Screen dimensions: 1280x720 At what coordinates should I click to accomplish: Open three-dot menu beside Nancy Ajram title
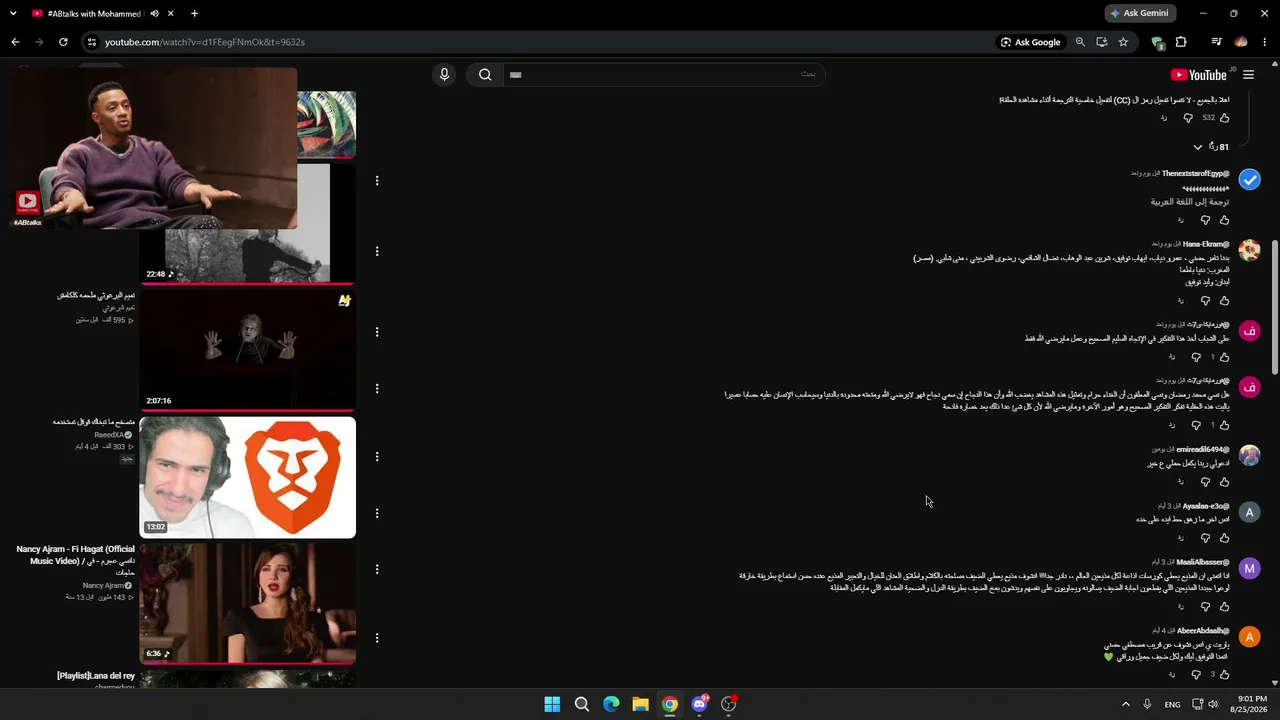[x=377, y=569]
